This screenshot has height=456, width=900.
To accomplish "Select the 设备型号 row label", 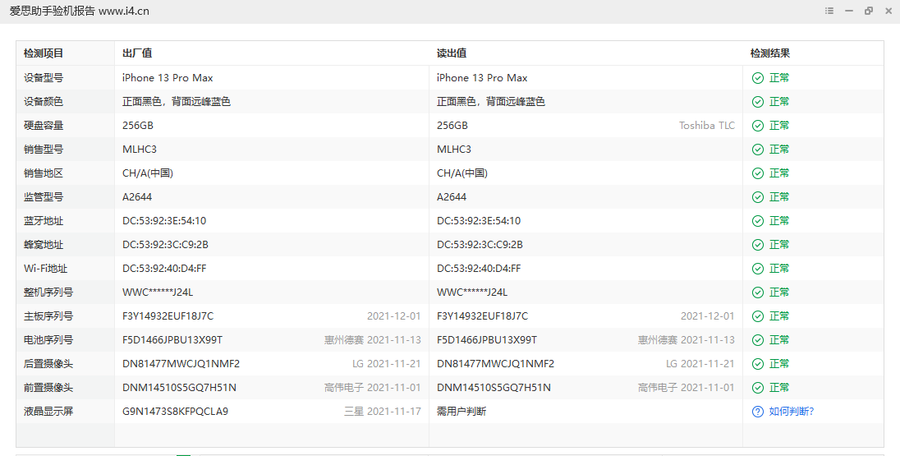I will pyautogui.click(x=44, y=78).
